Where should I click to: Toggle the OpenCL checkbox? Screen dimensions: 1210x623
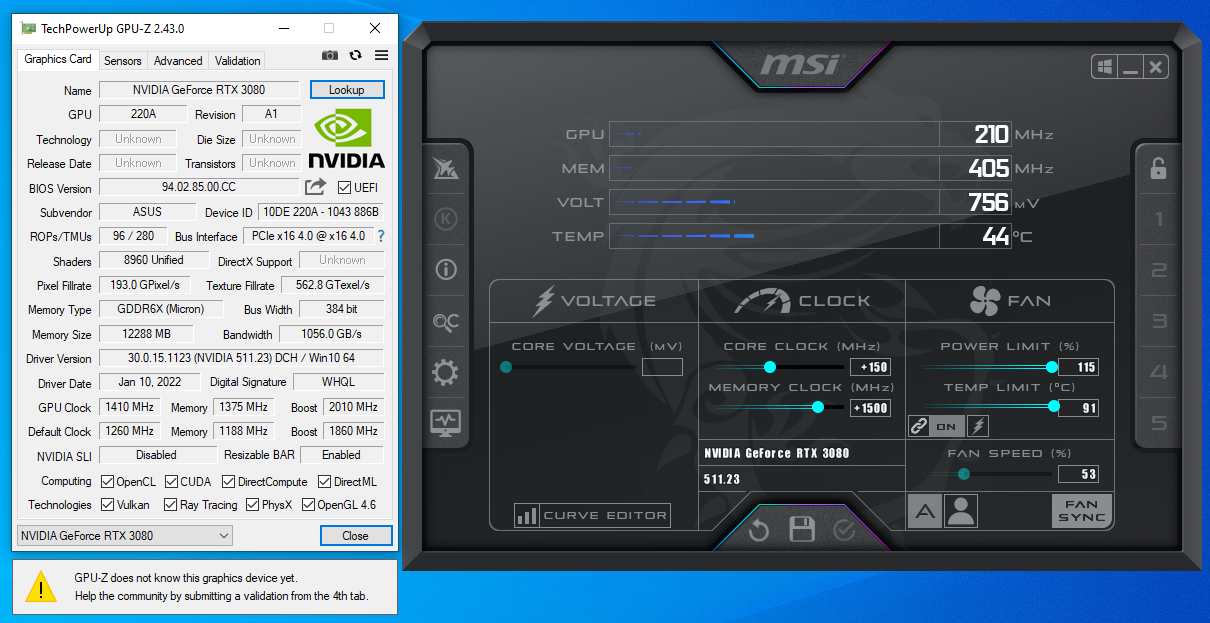tap(108, 481)
